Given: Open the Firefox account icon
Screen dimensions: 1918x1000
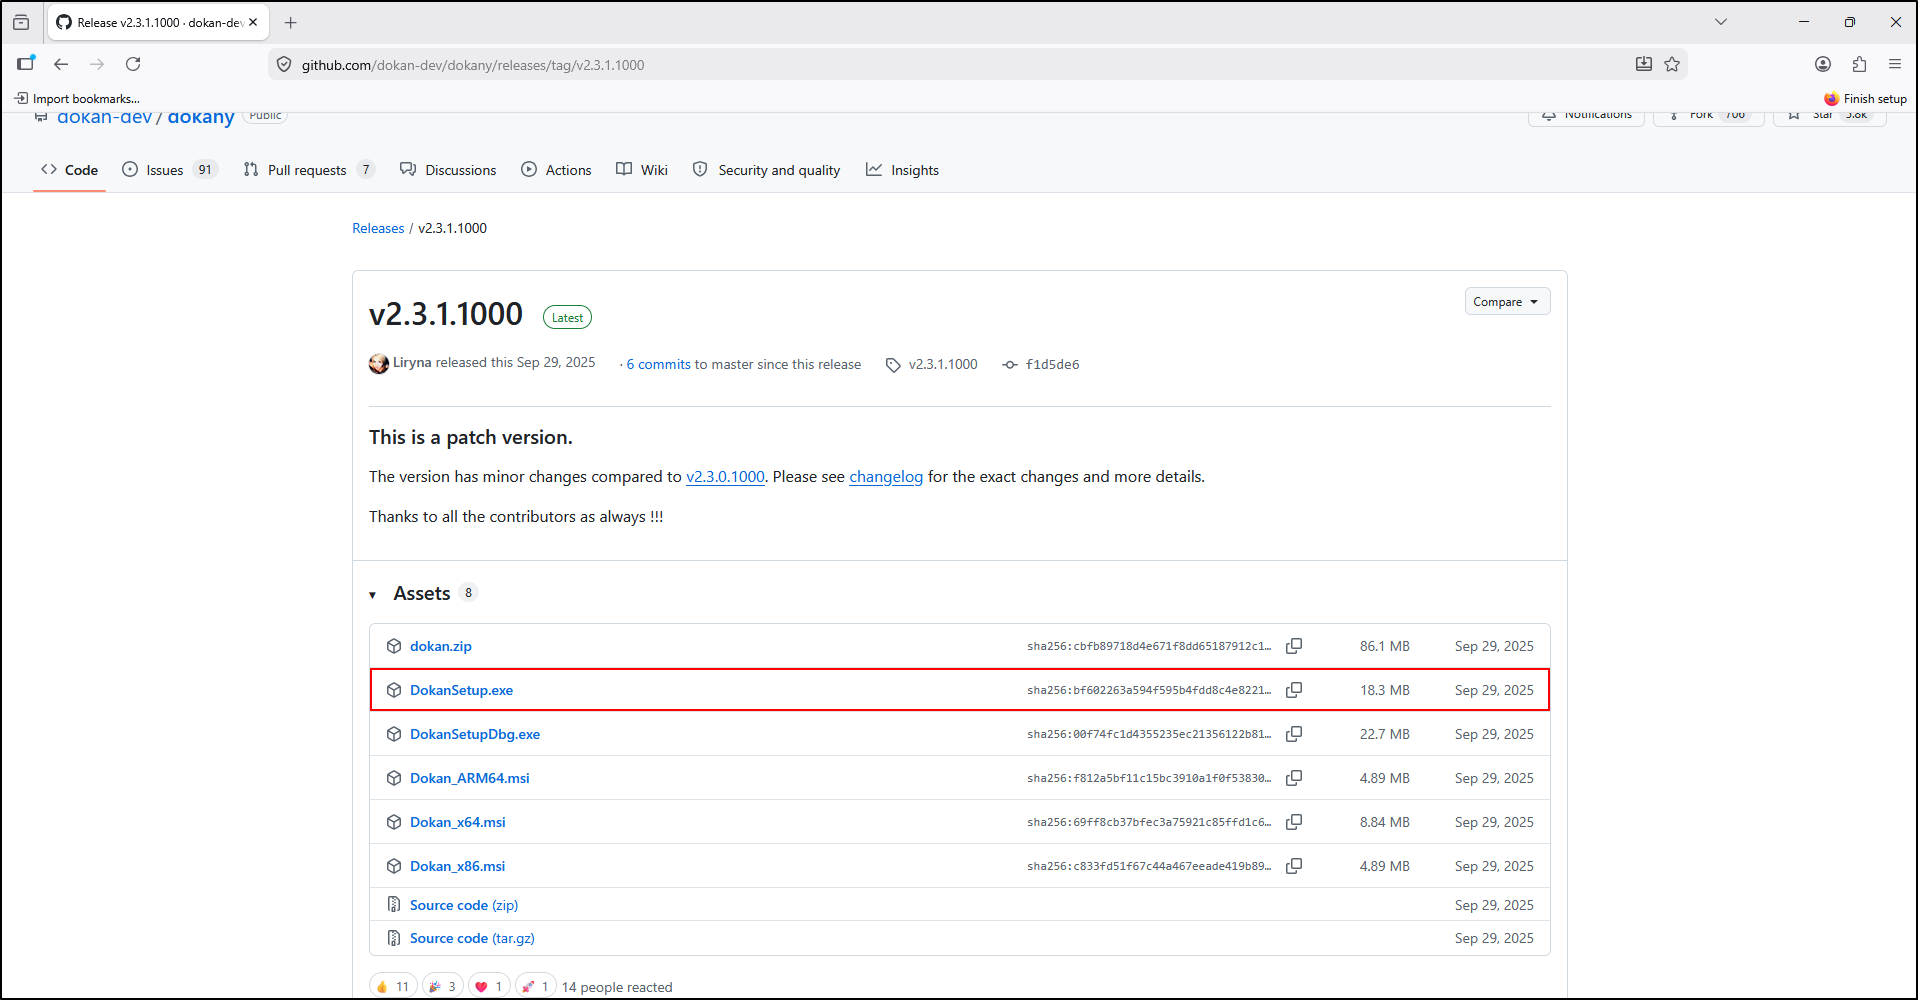Looking at the screenshot, I should (1823, 64).
